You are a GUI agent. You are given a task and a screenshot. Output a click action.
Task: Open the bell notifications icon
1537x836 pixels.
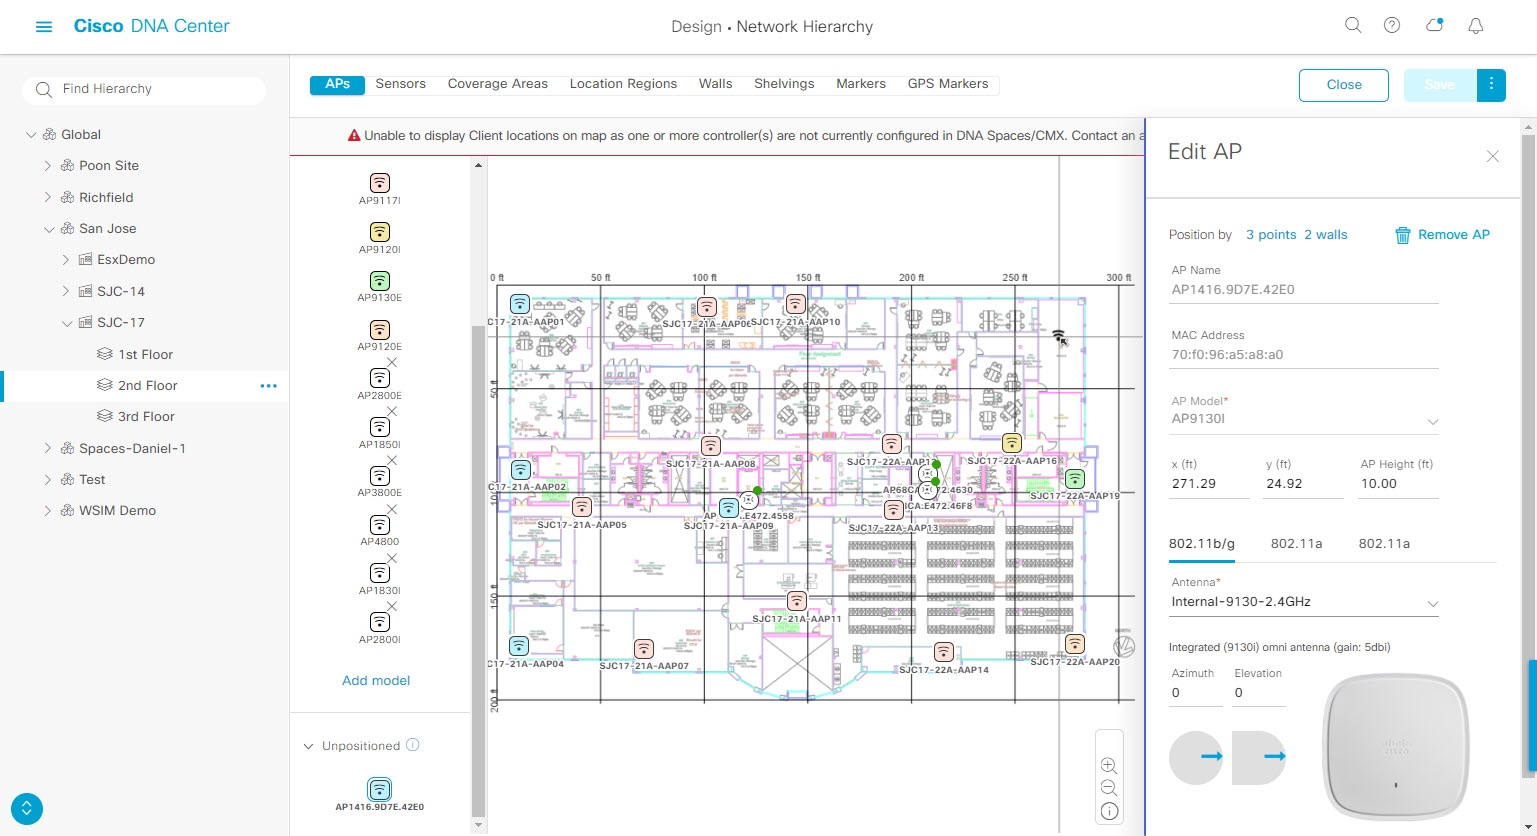click(1475, 26)
